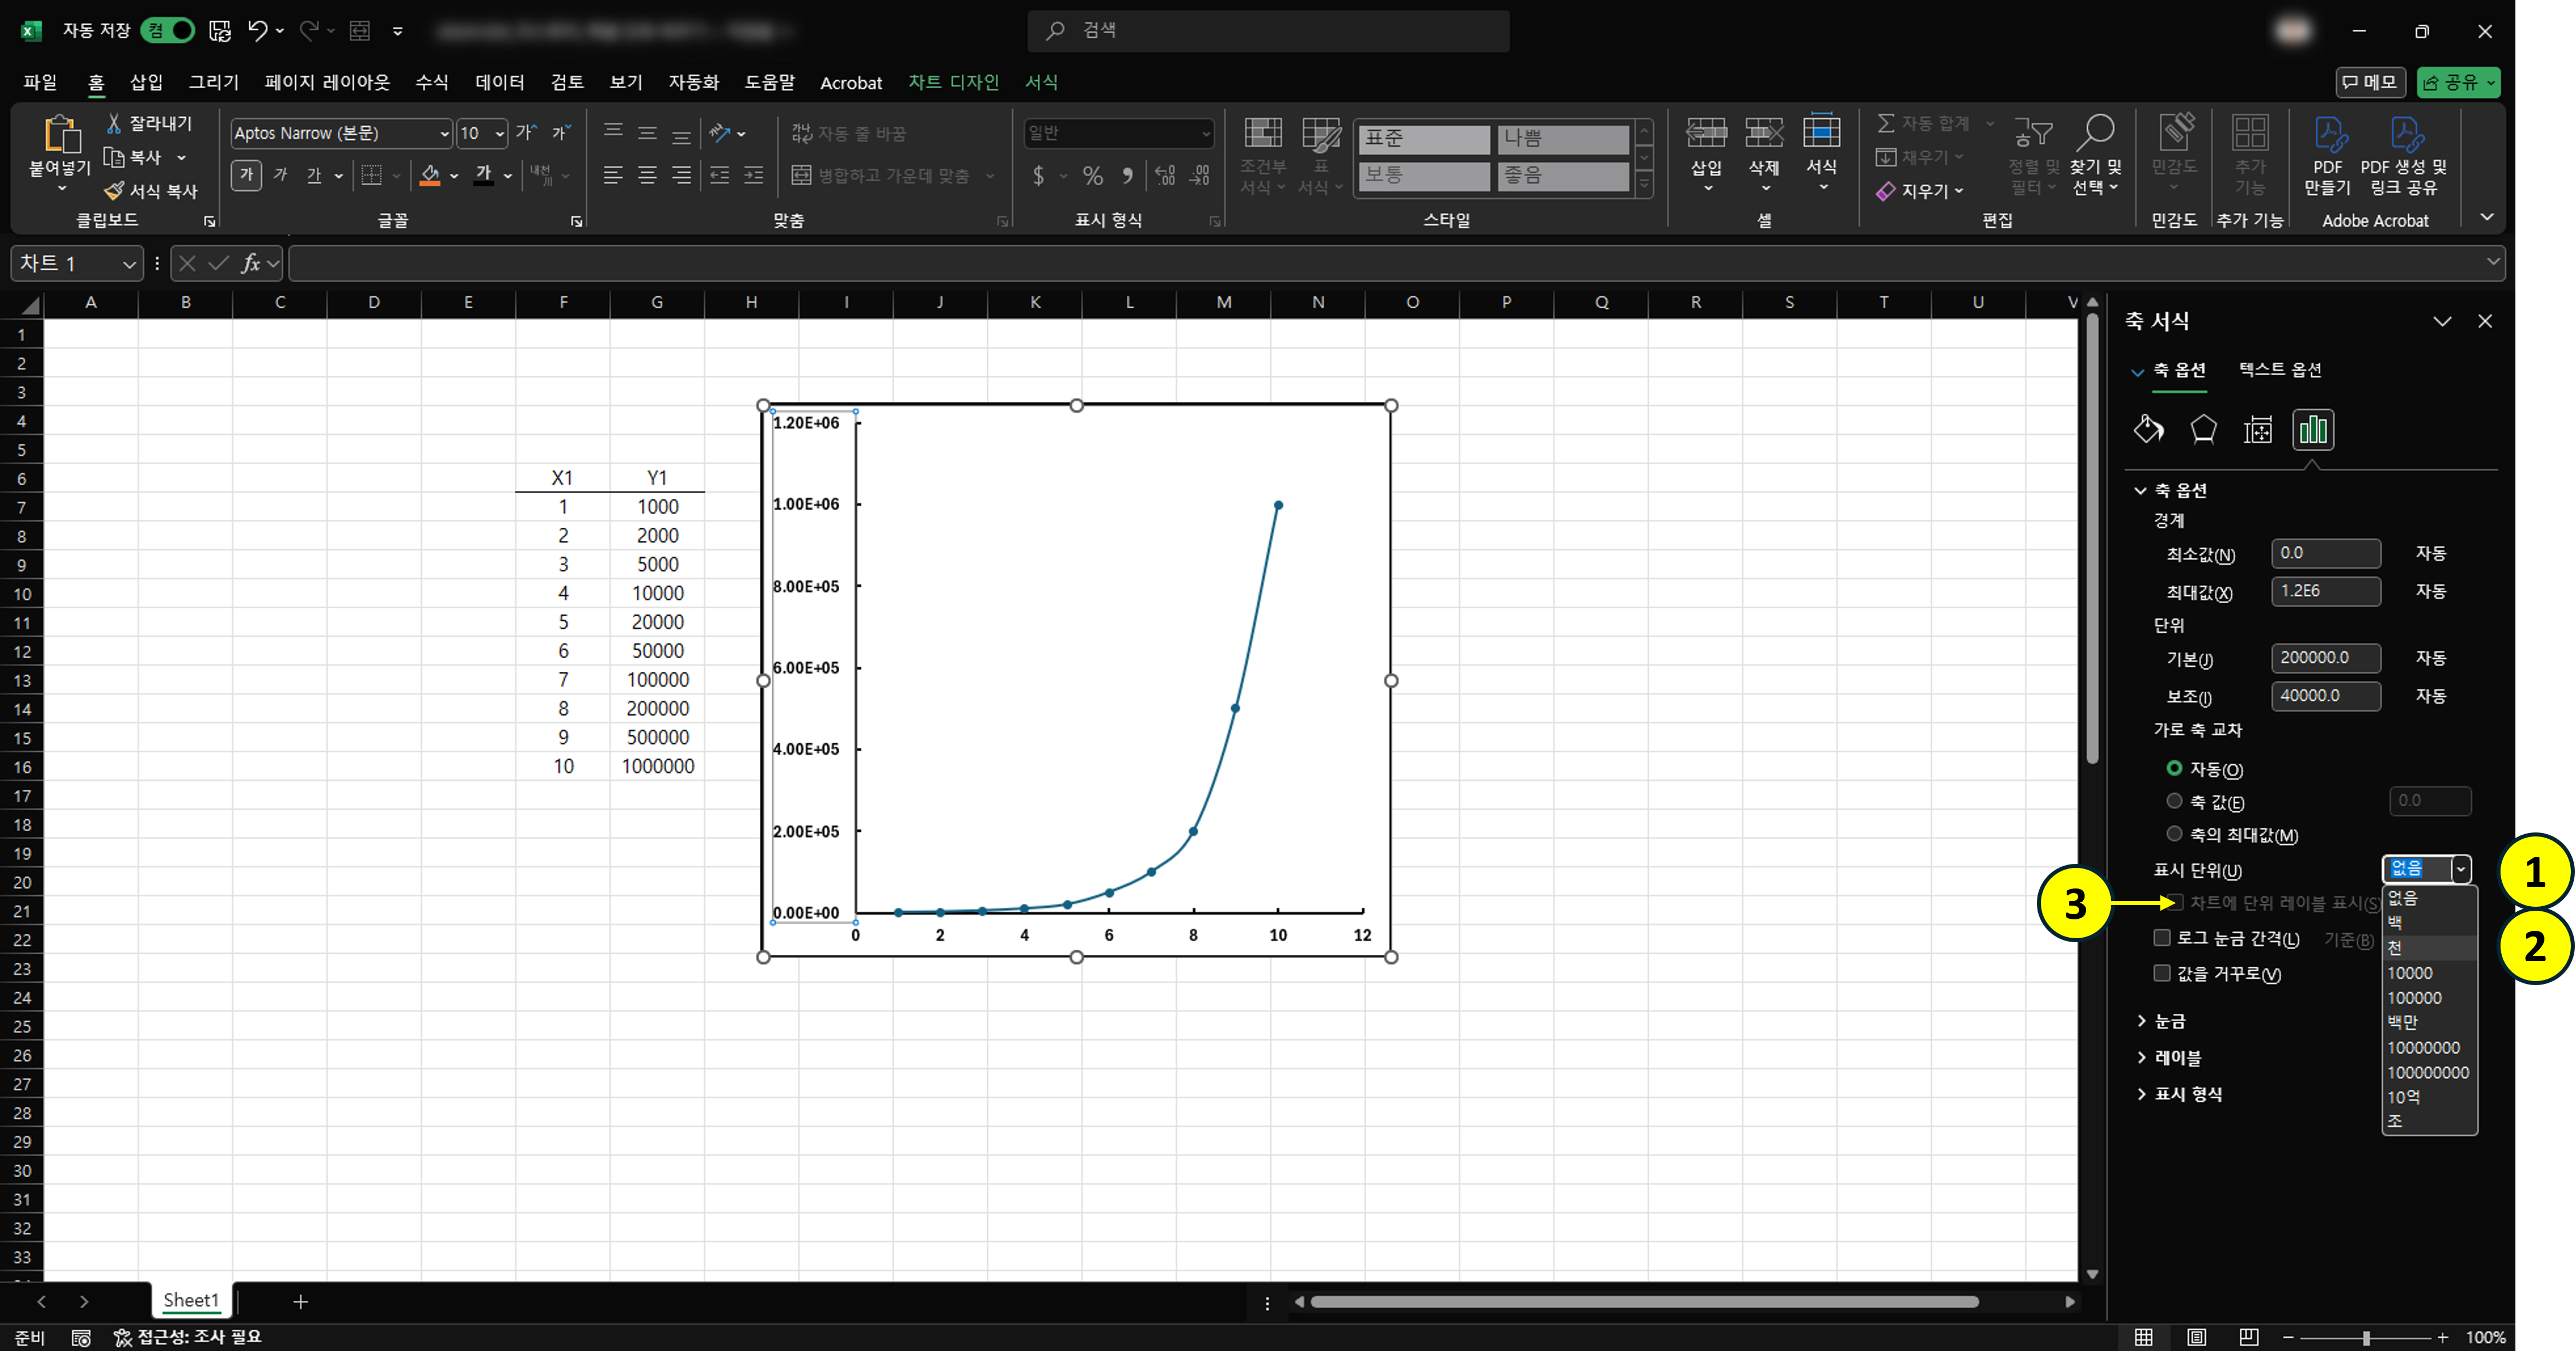The height and width of the screenshot is (1351, 2576).
Task: Open the Effects pentagon tab in Format Axis
Action: coord(2203,430)
